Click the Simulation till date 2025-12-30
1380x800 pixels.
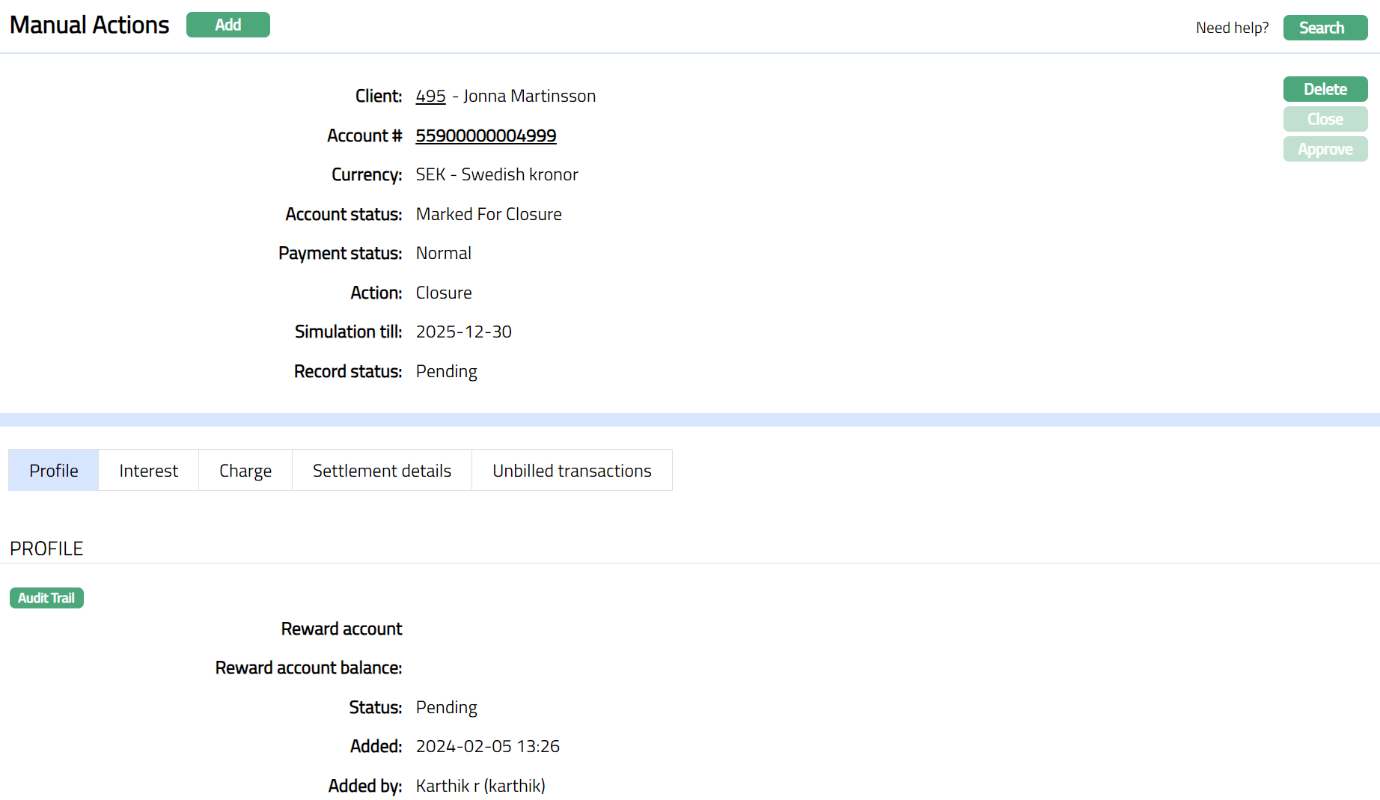[464, 332]
